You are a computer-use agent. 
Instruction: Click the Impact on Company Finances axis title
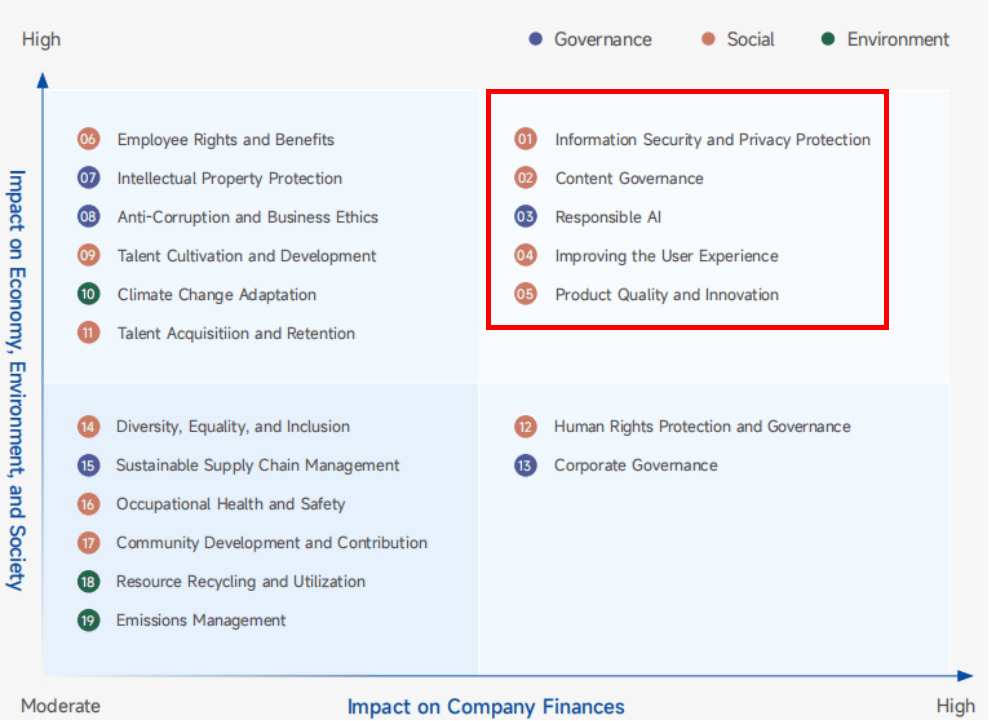tap(486, 706)
